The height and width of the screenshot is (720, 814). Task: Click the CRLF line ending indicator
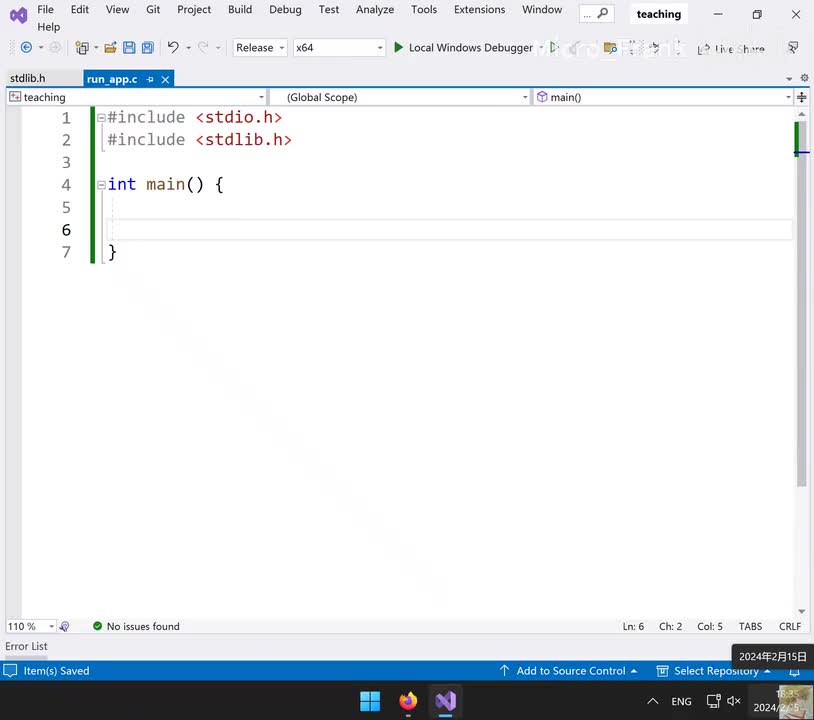tap(790, 626)
